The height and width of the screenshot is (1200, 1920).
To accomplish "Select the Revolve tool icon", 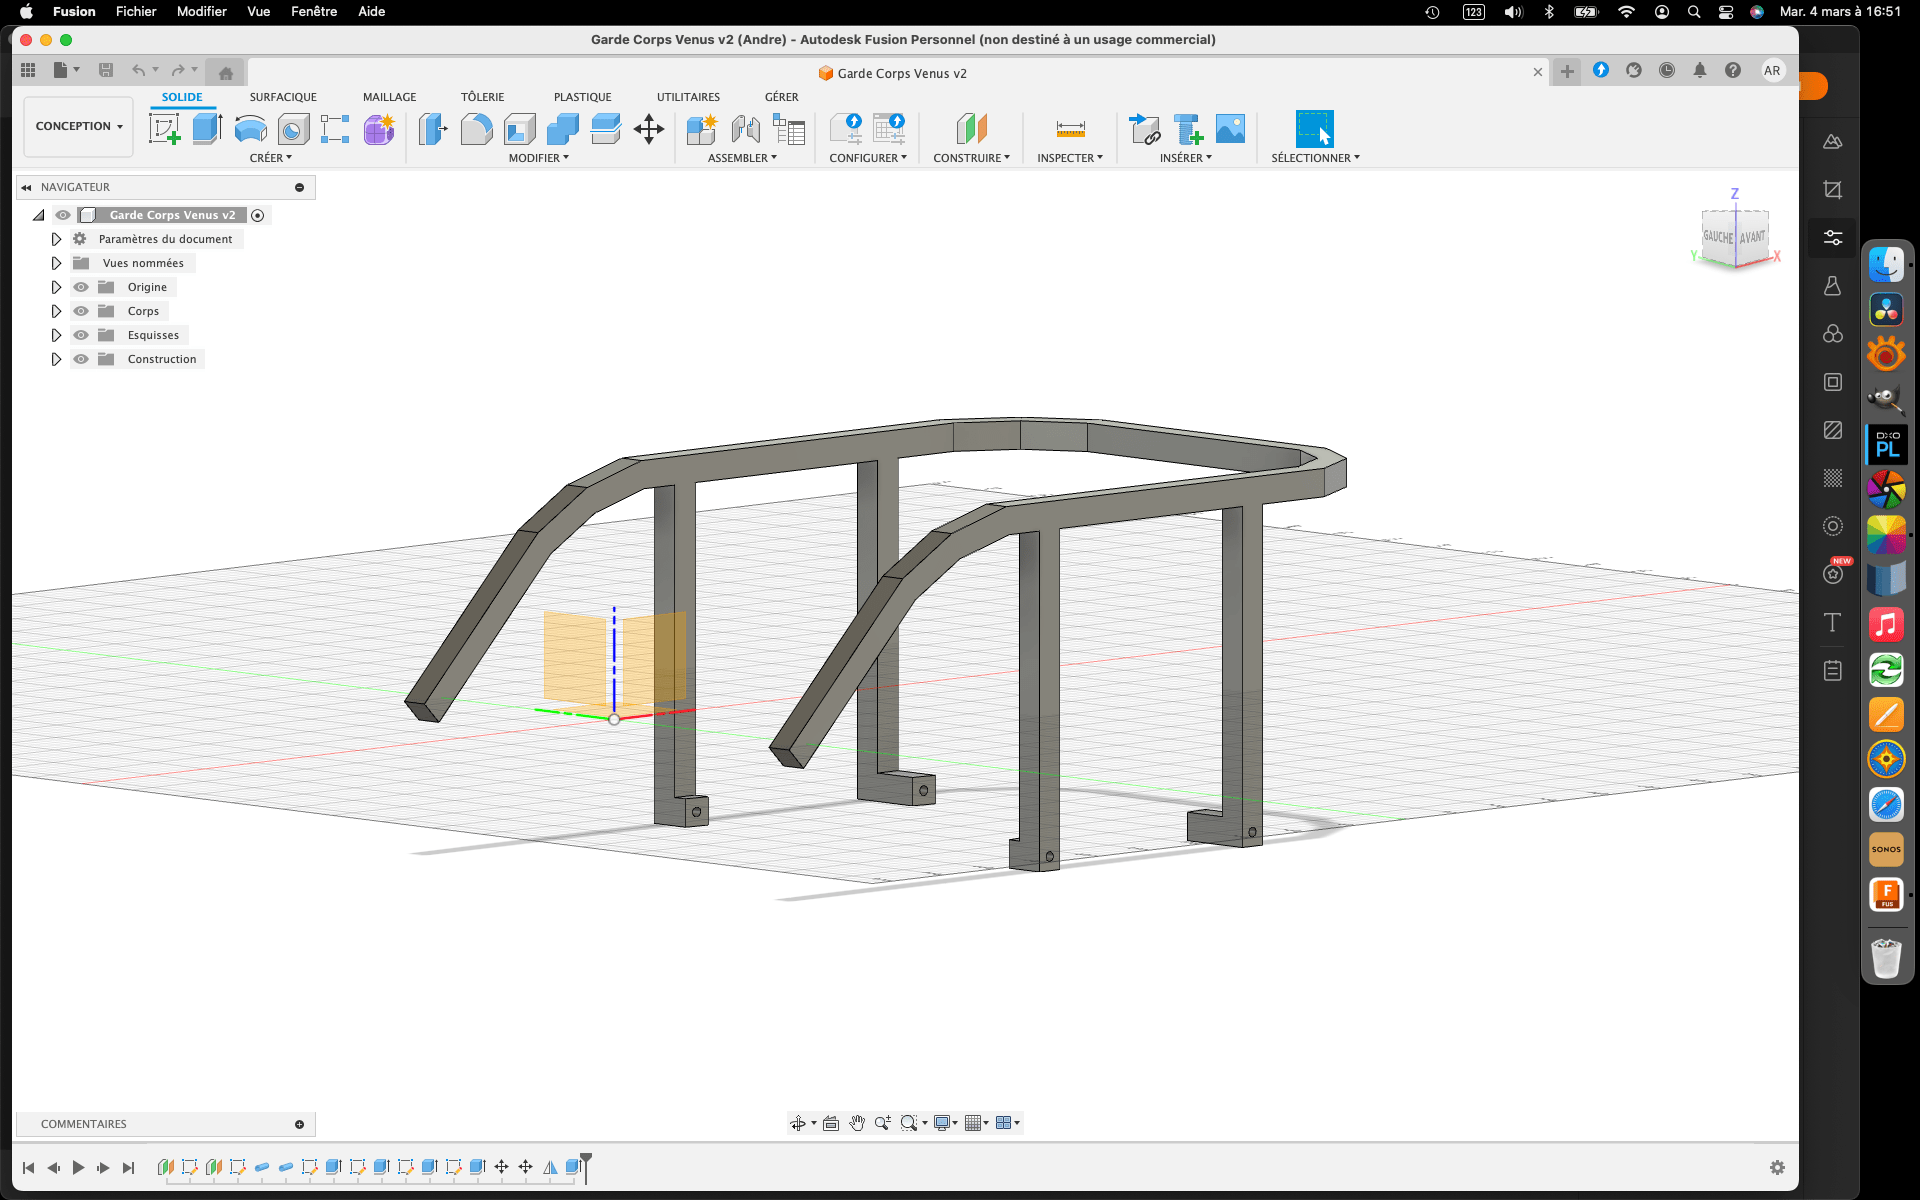I will tap(250, 129).
